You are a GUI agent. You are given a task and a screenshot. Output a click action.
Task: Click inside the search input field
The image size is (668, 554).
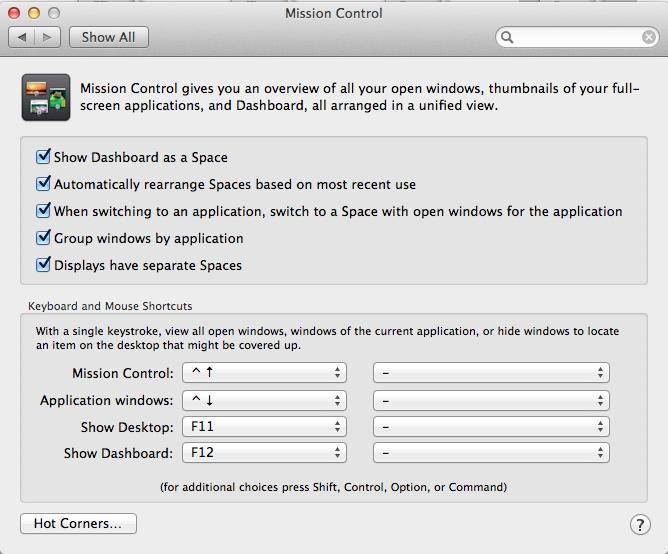(577, 38)
